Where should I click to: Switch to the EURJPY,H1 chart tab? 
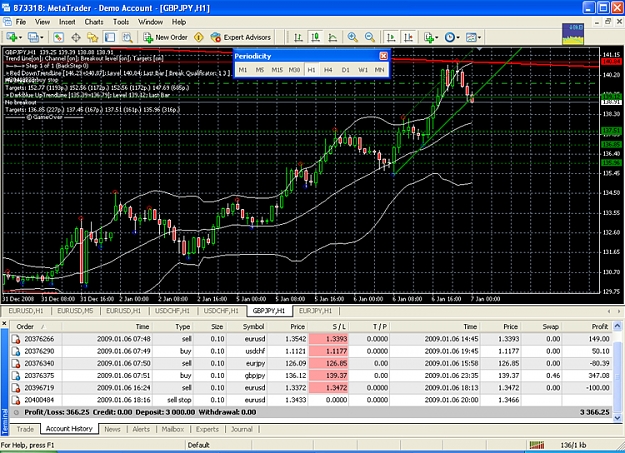tap(315, 311)
